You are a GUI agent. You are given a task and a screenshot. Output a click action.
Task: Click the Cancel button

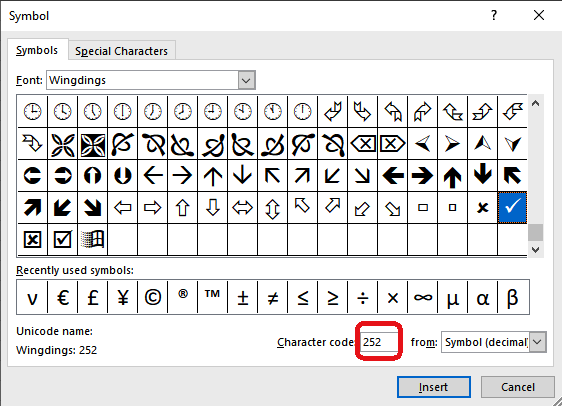pos(518,387)
